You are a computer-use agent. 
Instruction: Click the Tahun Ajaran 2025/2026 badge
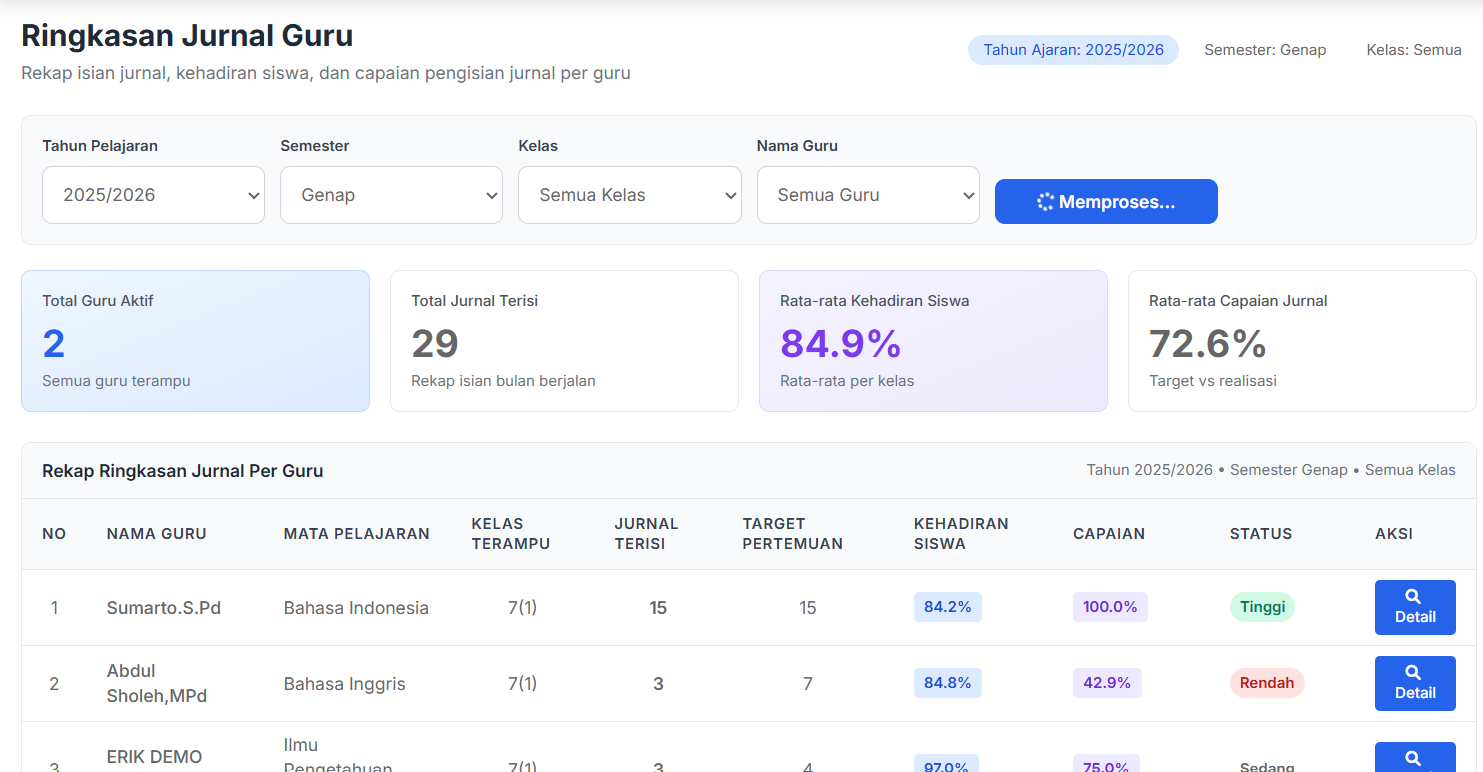[1073, 50]
